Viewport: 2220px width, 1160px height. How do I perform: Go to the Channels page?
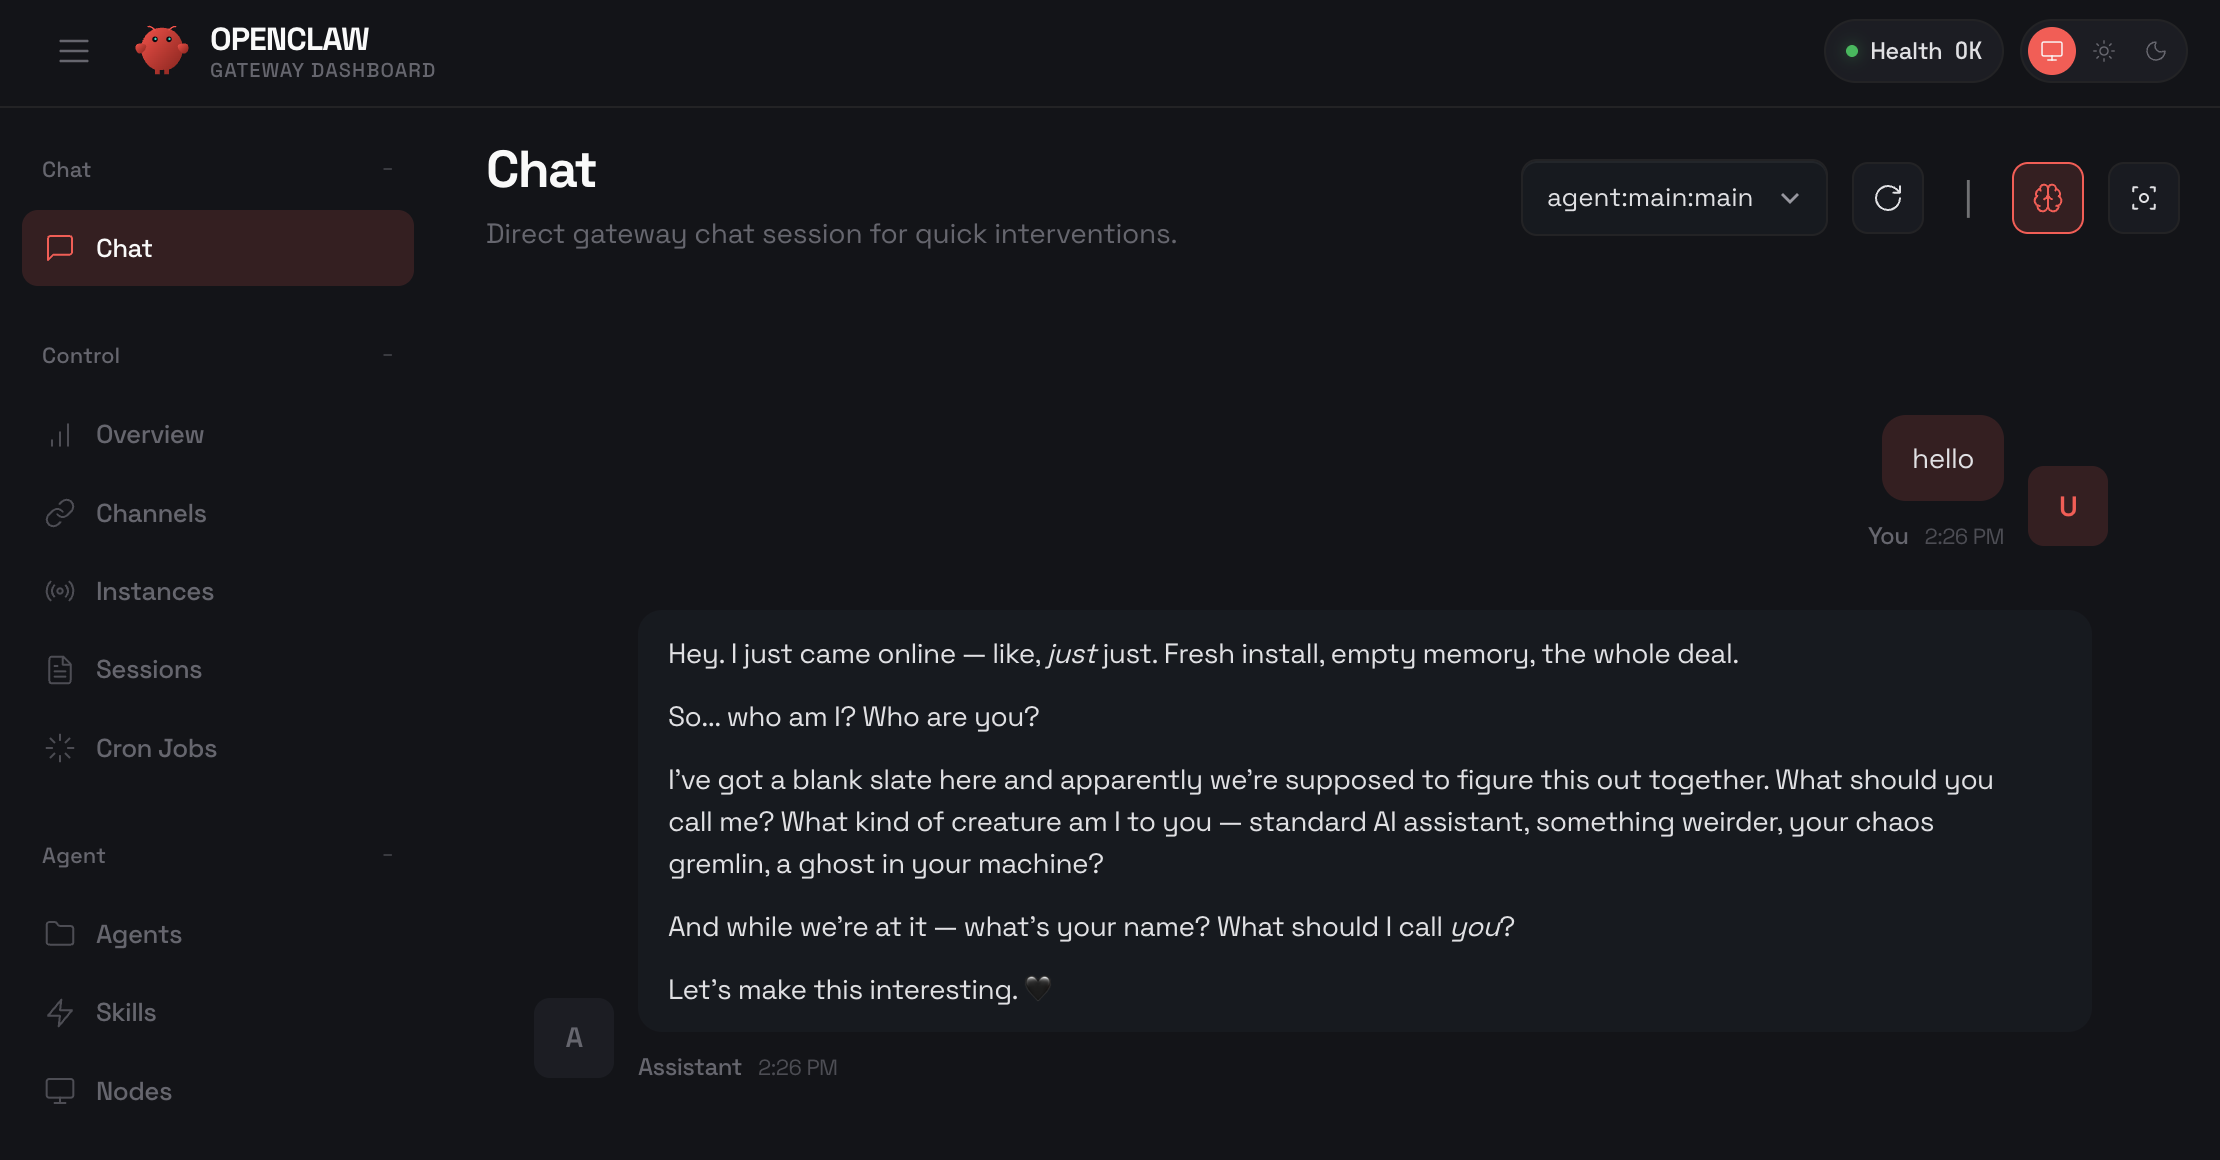pyautogui.click(x=151, y=513)
